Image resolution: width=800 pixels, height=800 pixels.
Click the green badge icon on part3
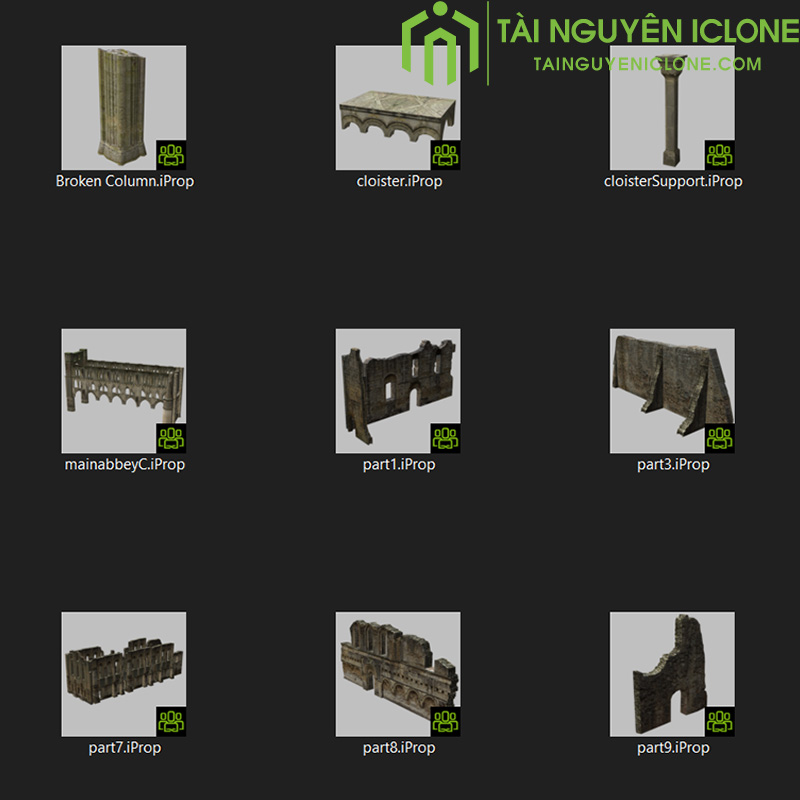[720, 438]
